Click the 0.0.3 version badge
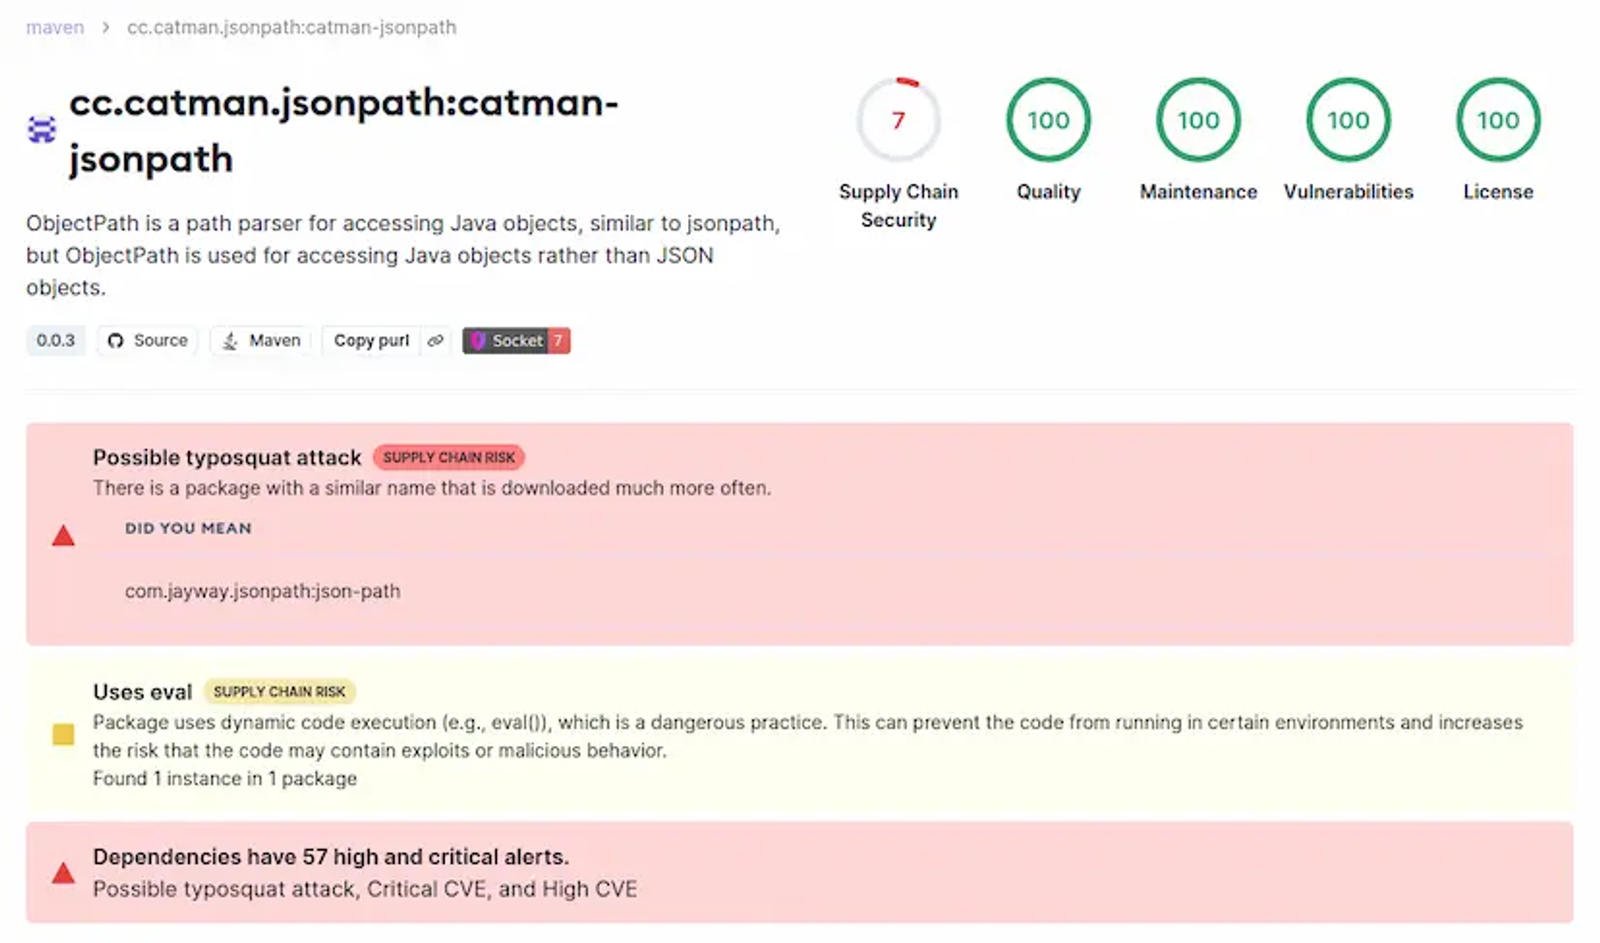The height and width of the screenshot is (943, 1600). point(56,341)
